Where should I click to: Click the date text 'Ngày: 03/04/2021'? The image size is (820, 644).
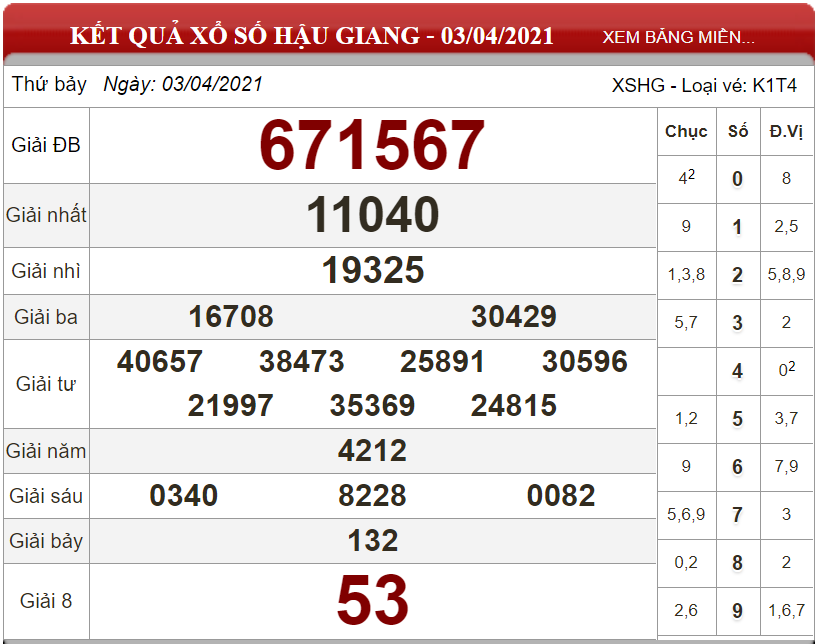pyautogui.click(x=183, y=84)
